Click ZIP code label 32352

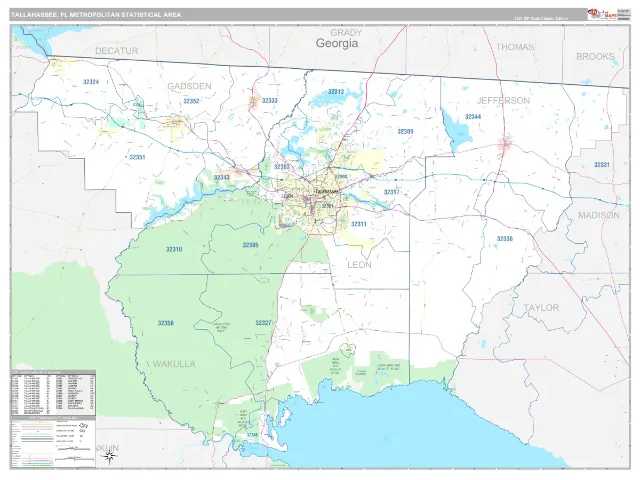(191, 101)
